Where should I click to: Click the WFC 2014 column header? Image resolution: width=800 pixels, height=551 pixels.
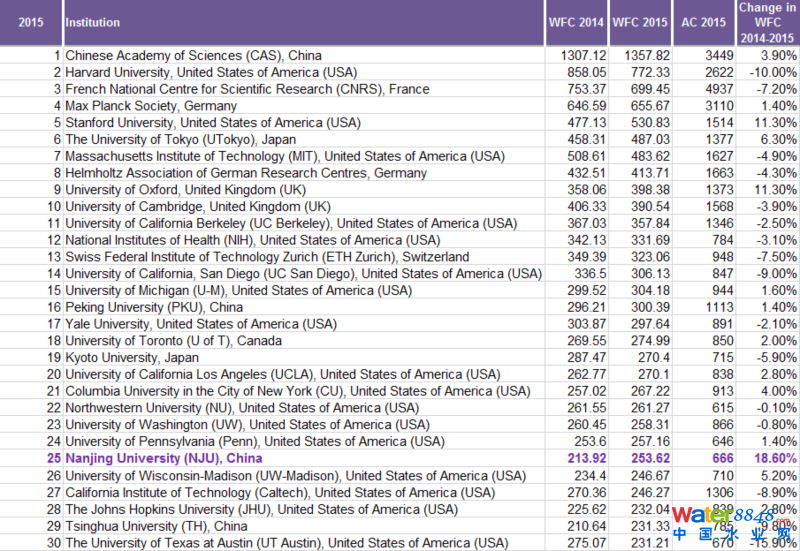click(576, 22)
